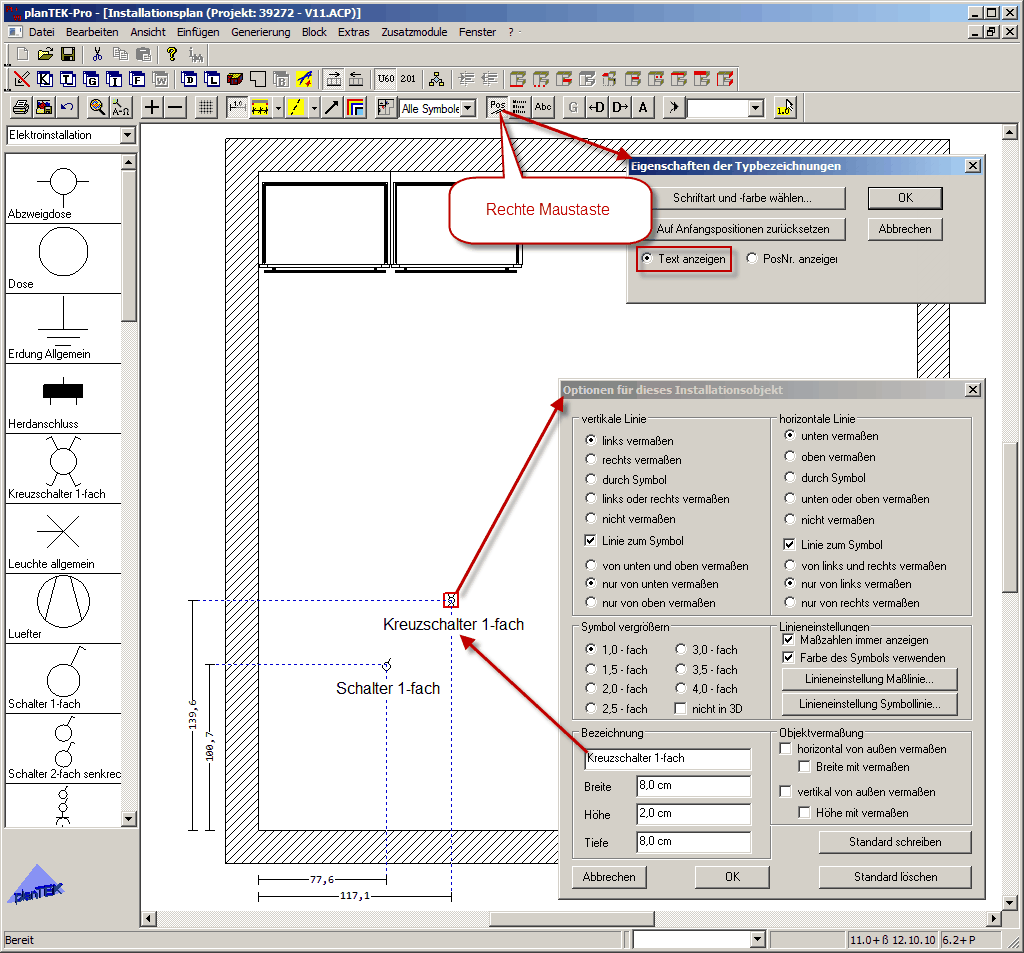Open the Zusatzmodule menu
Screen dimensions: 1024x953
414,32
